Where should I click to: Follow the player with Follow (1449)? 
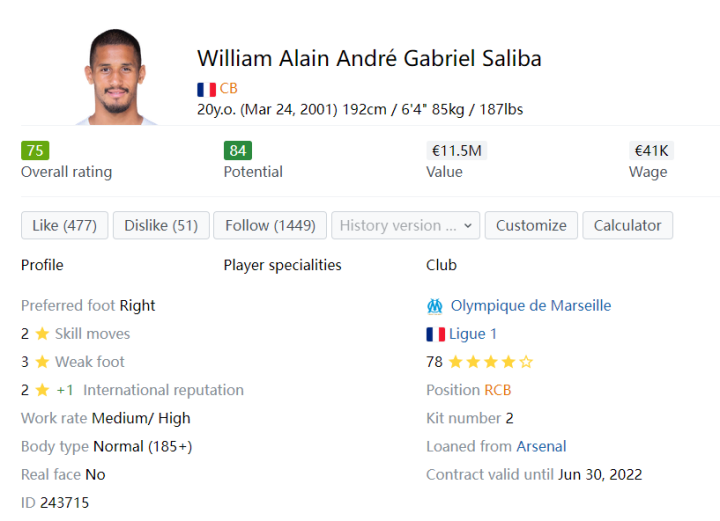point(270,225)
